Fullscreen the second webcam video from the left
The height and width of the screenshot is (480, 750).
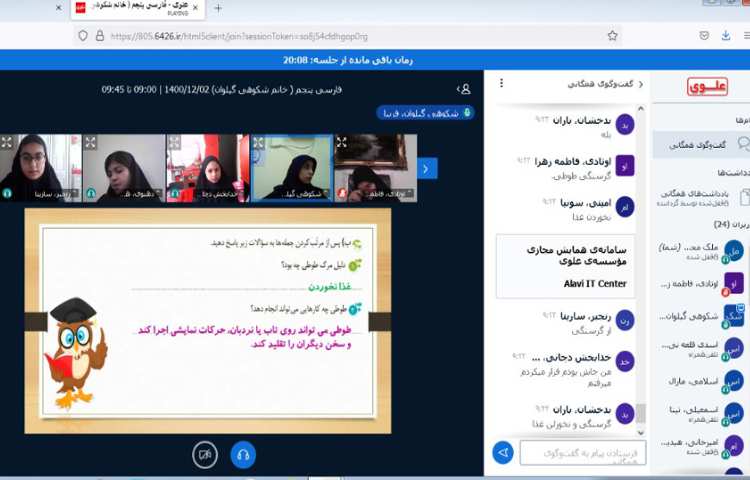pos(90,142)
